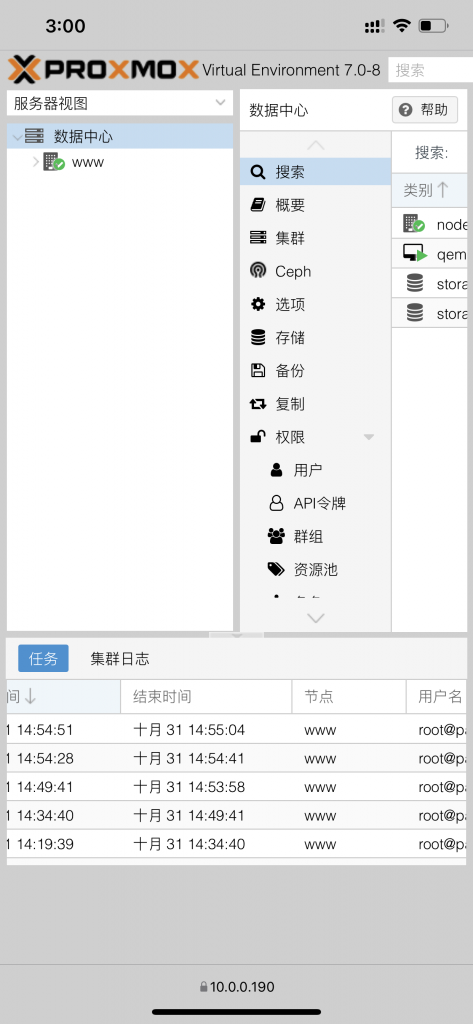
Task: Select the 任务 tab
Action: coord(43,659)
